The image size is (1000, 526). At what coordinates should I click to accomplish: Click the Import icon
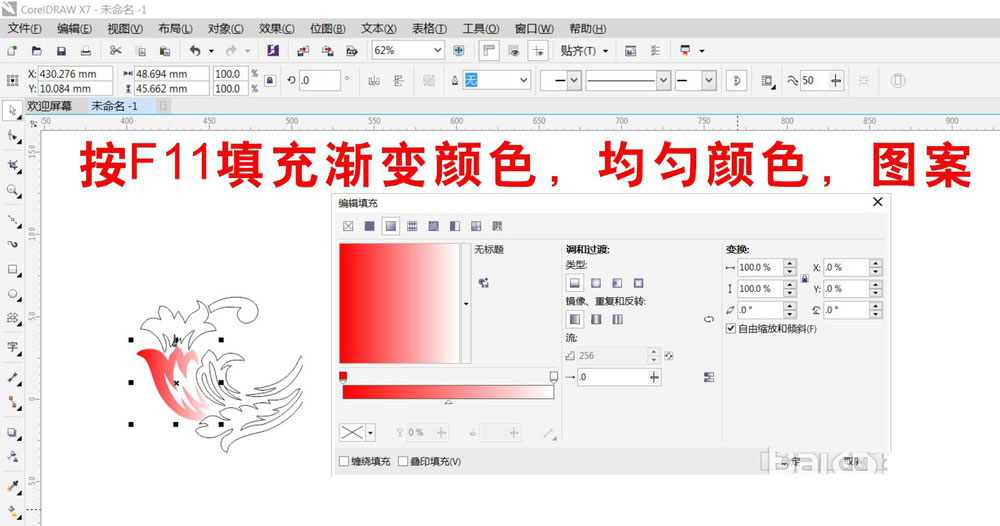(x=303, y=50)
